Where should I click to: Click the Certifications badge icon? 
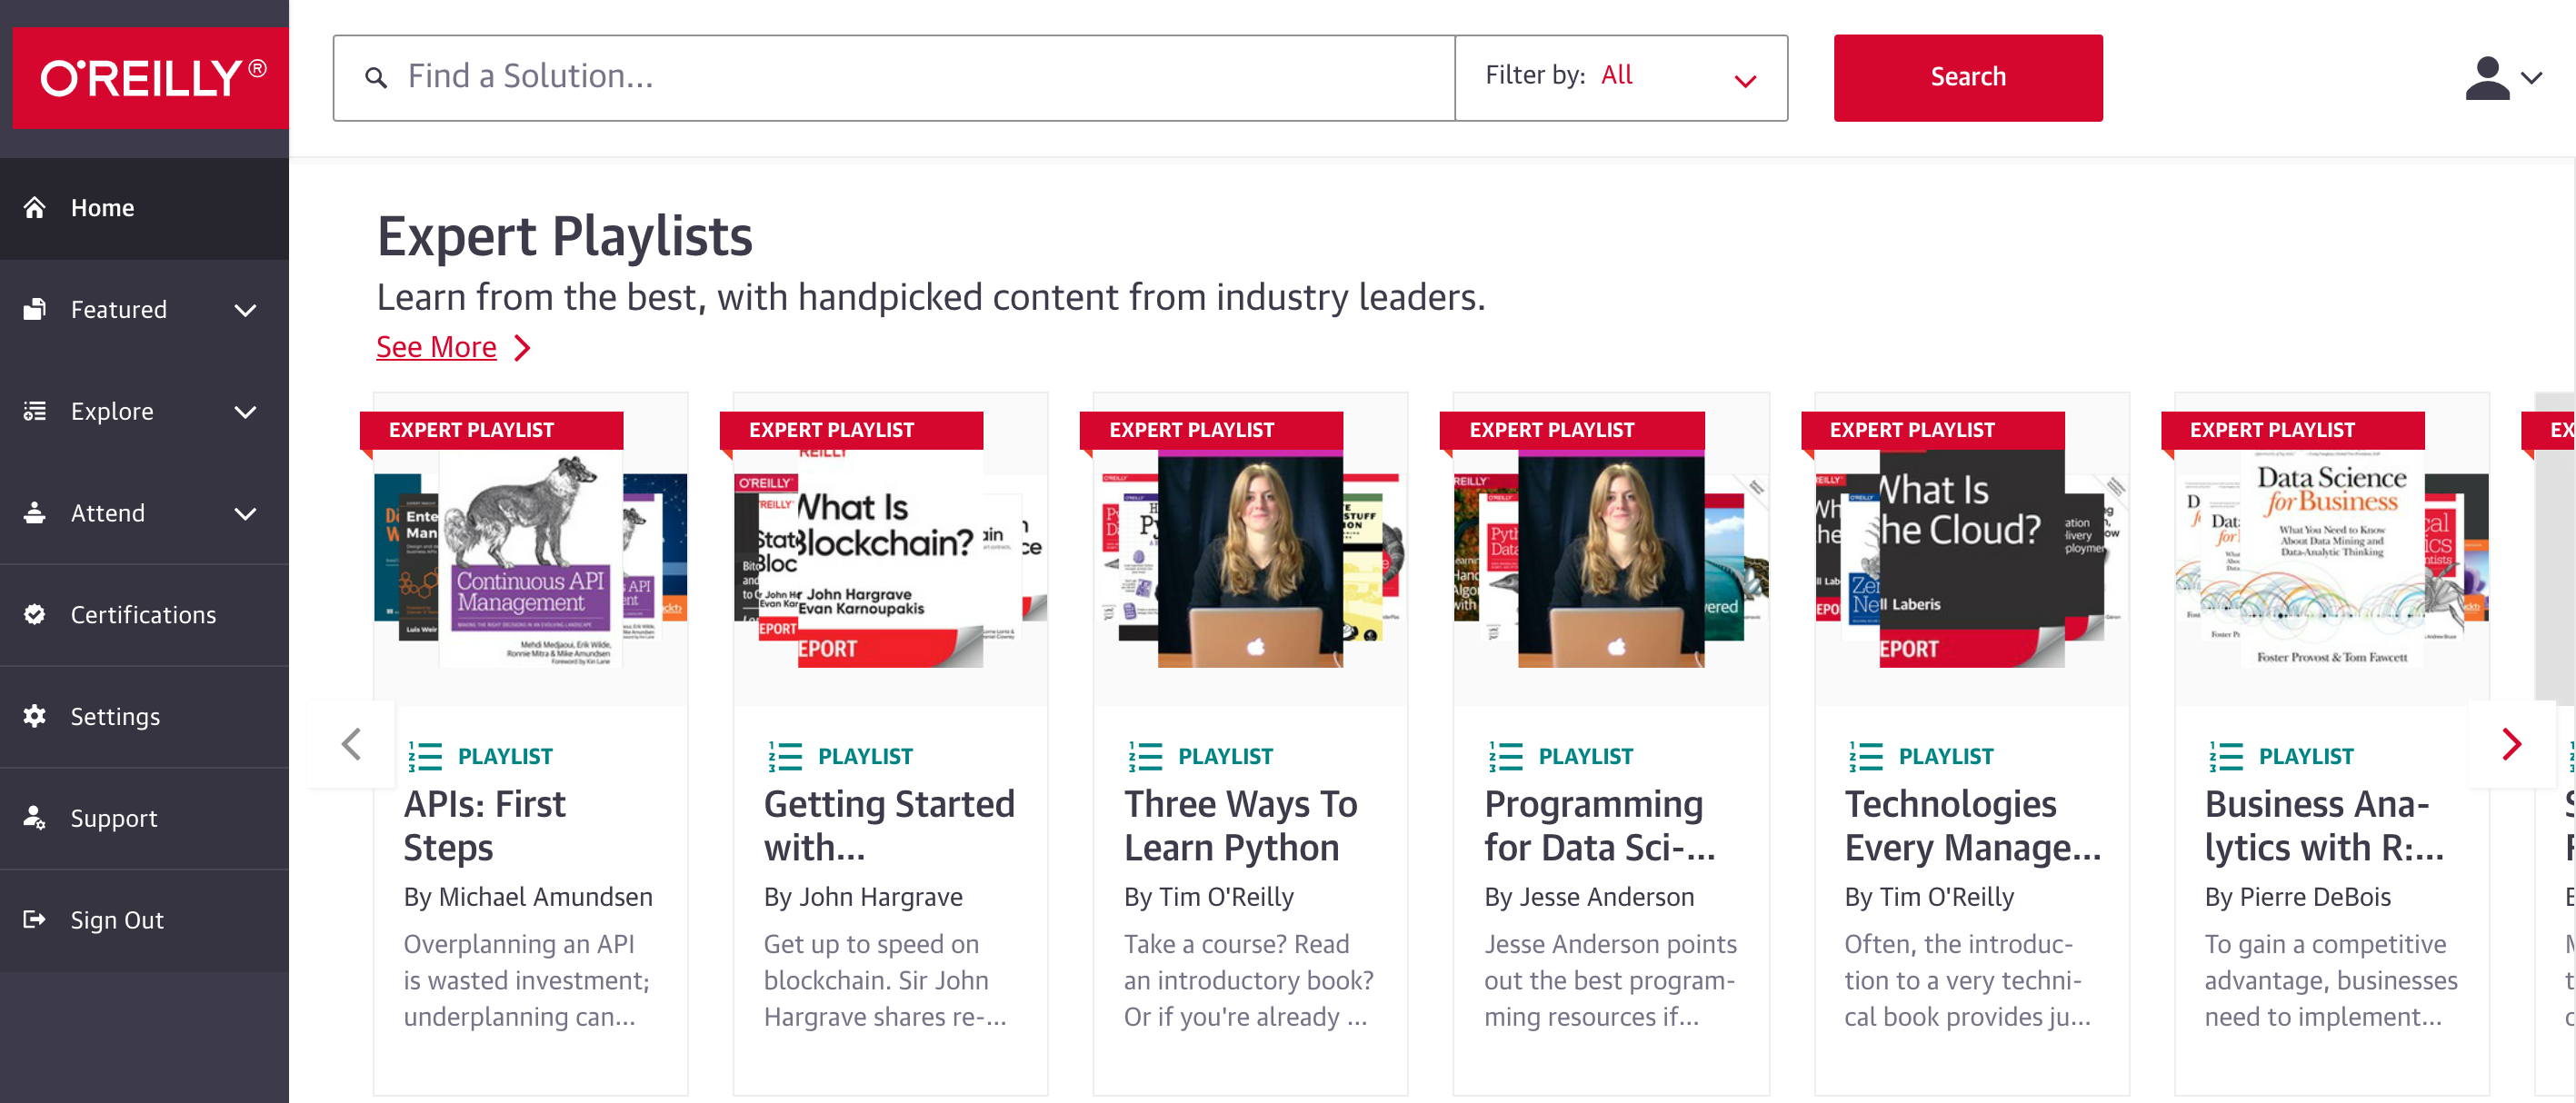click(35, 614)
